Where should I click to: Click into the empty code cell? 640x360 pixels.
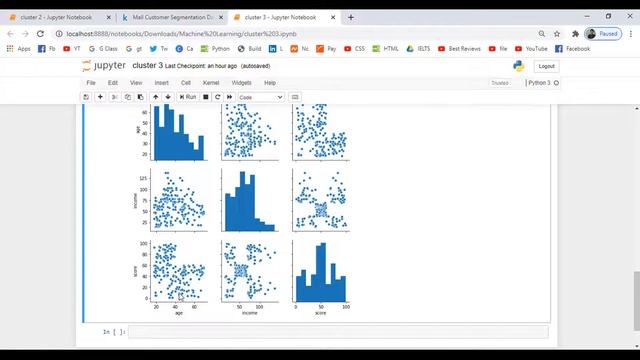(x=338, y=332)
